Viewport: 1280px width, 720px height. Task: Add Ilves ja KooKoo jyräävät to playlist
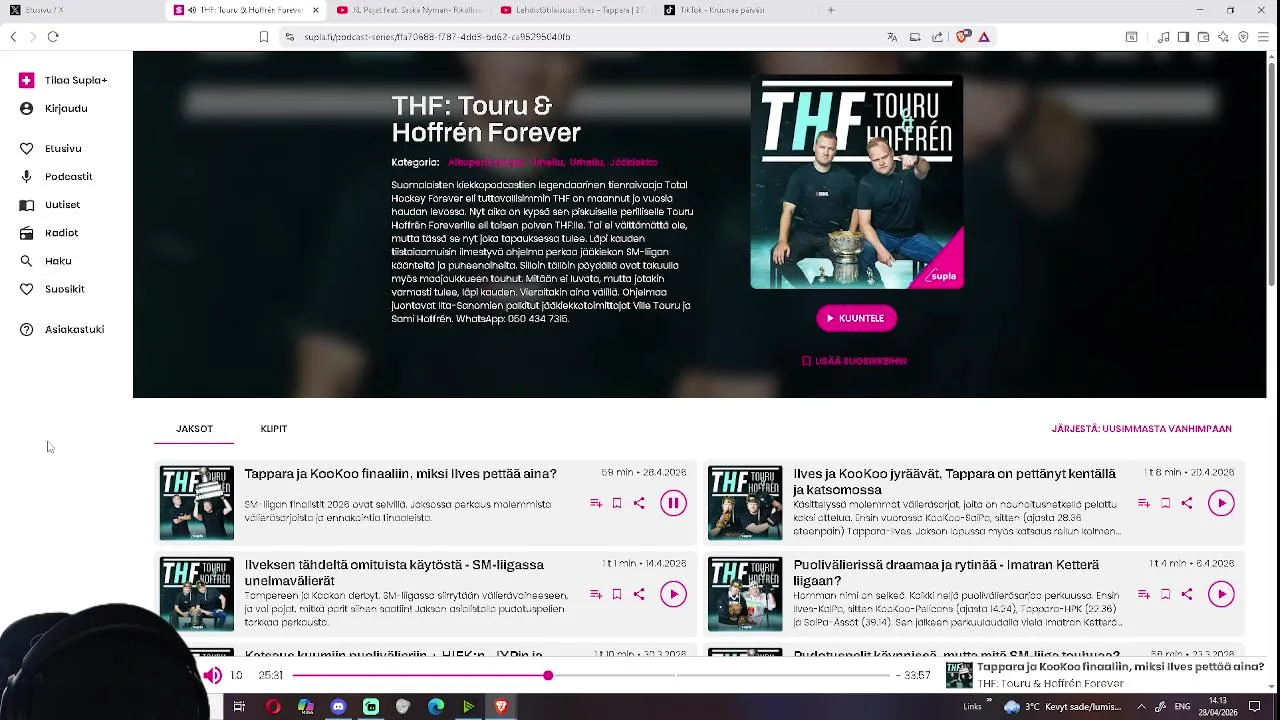pyautogui.click(x=1144, y=503)
